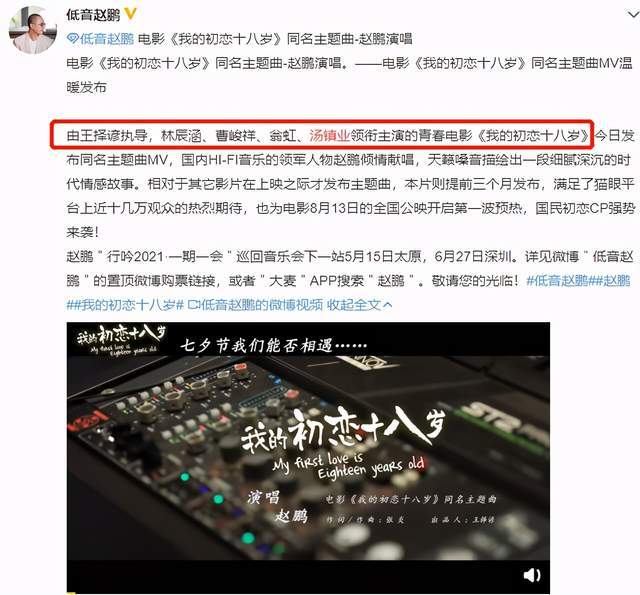Image resolution: width=640 pixels, height=595 pixels.
Task: Toggle video sound with speaker icon
Action: tap(531, 575)
